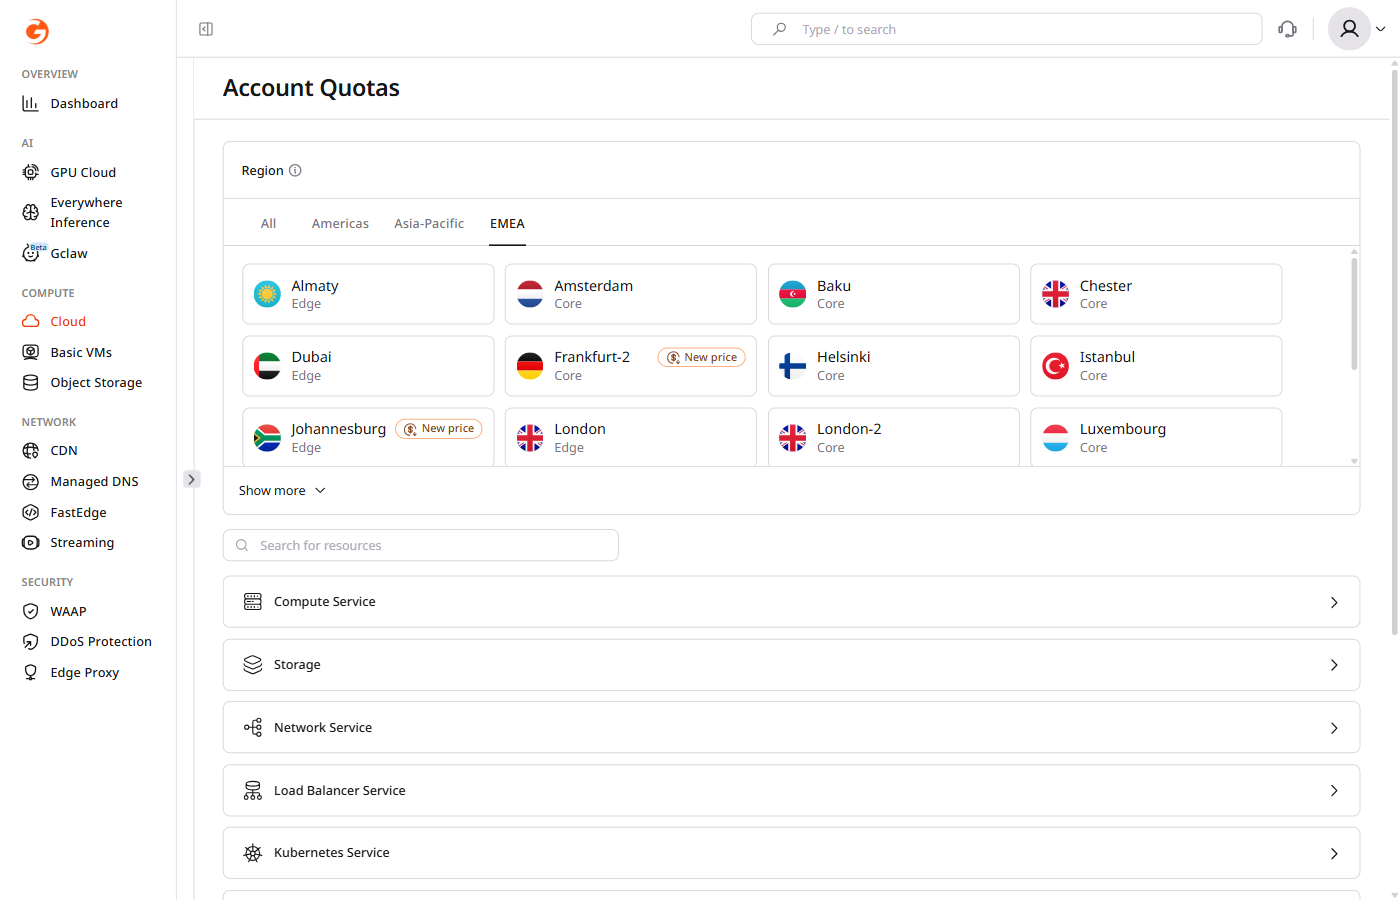Select the Almaty Edge region
This screenshot has height=900, width=1400.
click(368, 294)
